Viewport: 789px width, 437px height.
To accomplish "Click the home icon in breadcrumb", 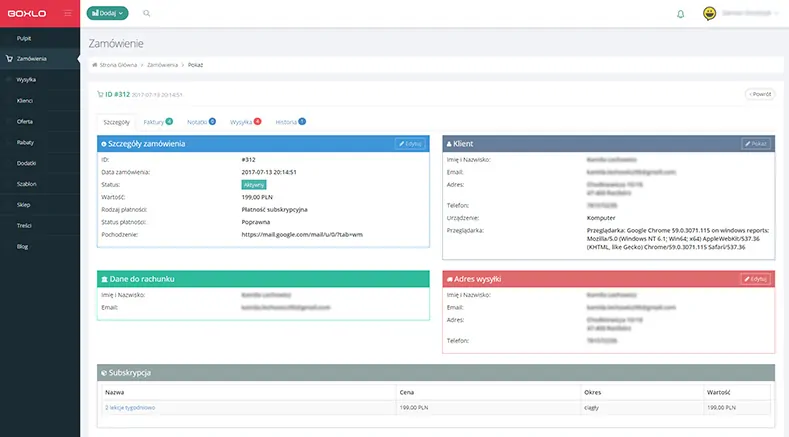I will (x=94, y=64).
